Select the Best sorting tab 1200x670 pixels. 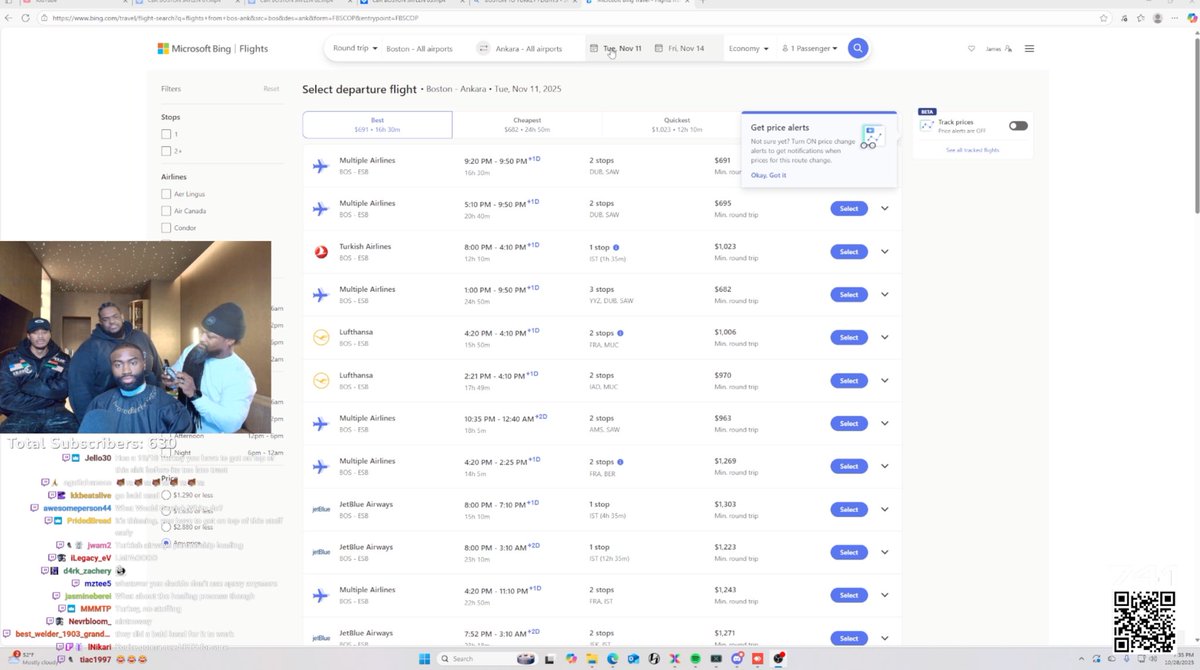[377, 125]
